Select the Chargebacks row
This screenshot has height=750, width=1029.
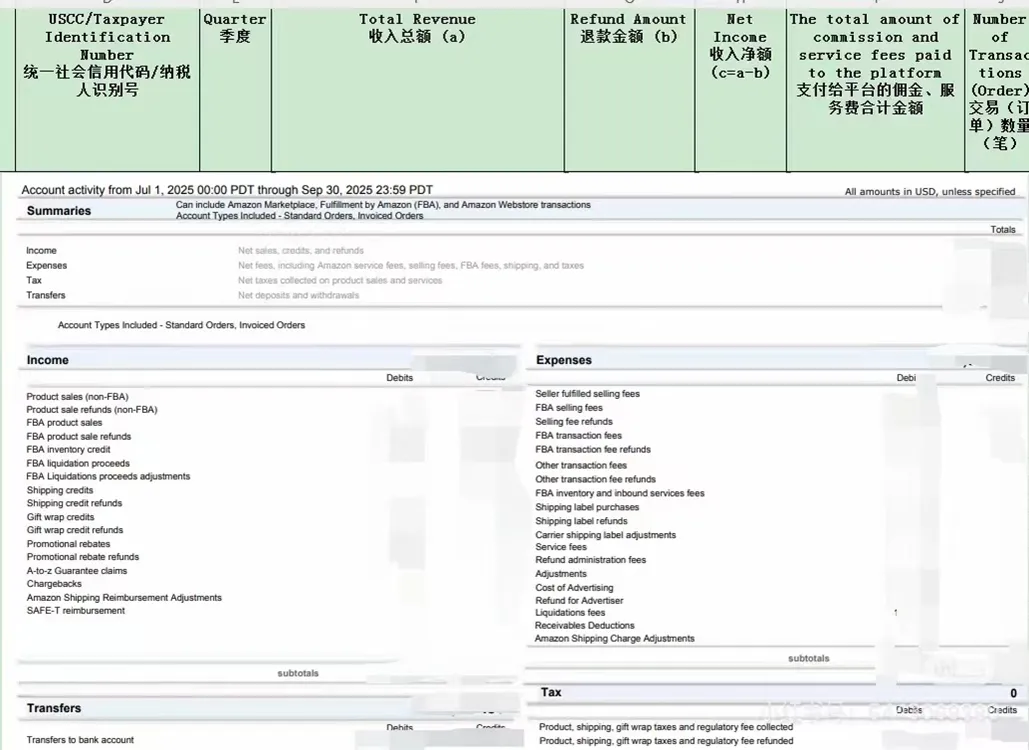tap(54, 584)
